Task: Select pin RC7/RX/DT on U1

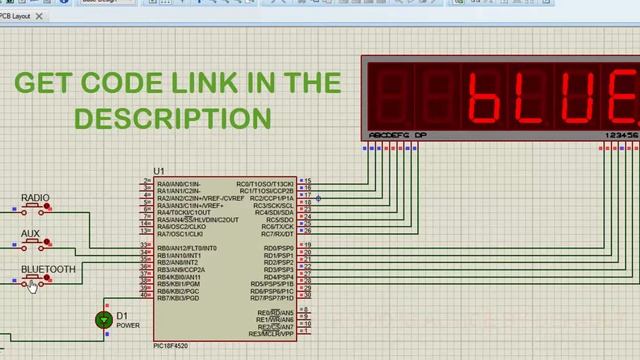Action: [x=277, y=234]
